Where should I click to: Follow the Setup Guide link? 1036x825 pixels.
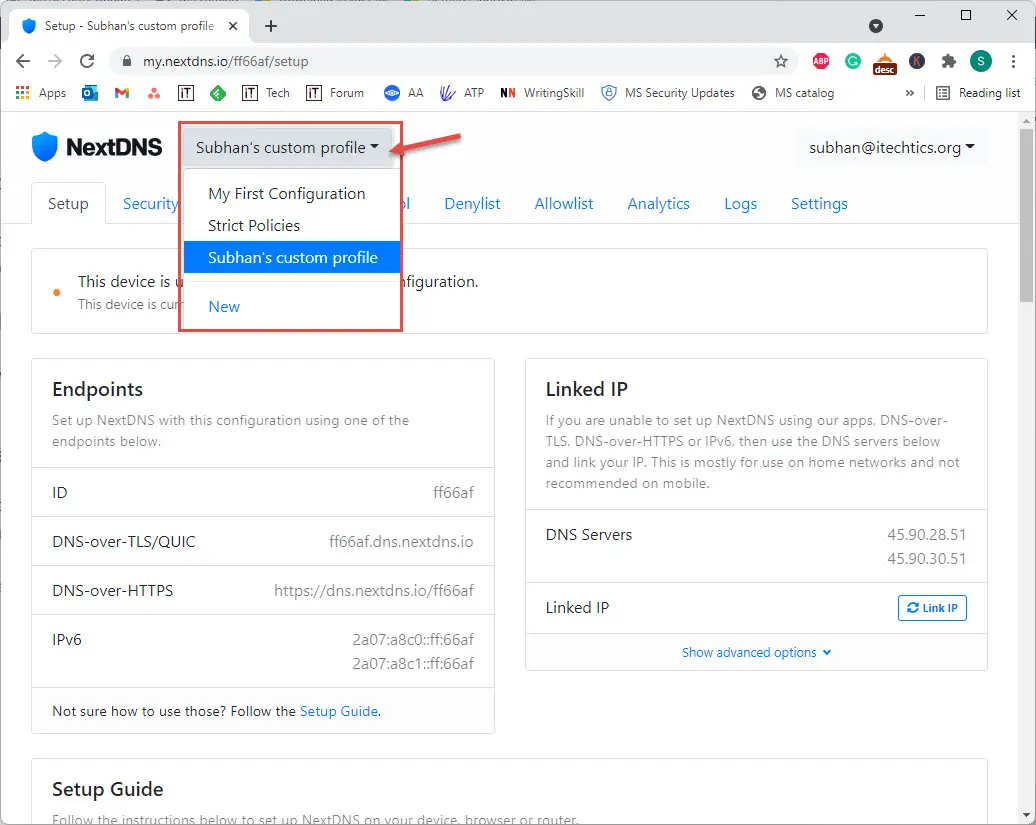point(339,711)
